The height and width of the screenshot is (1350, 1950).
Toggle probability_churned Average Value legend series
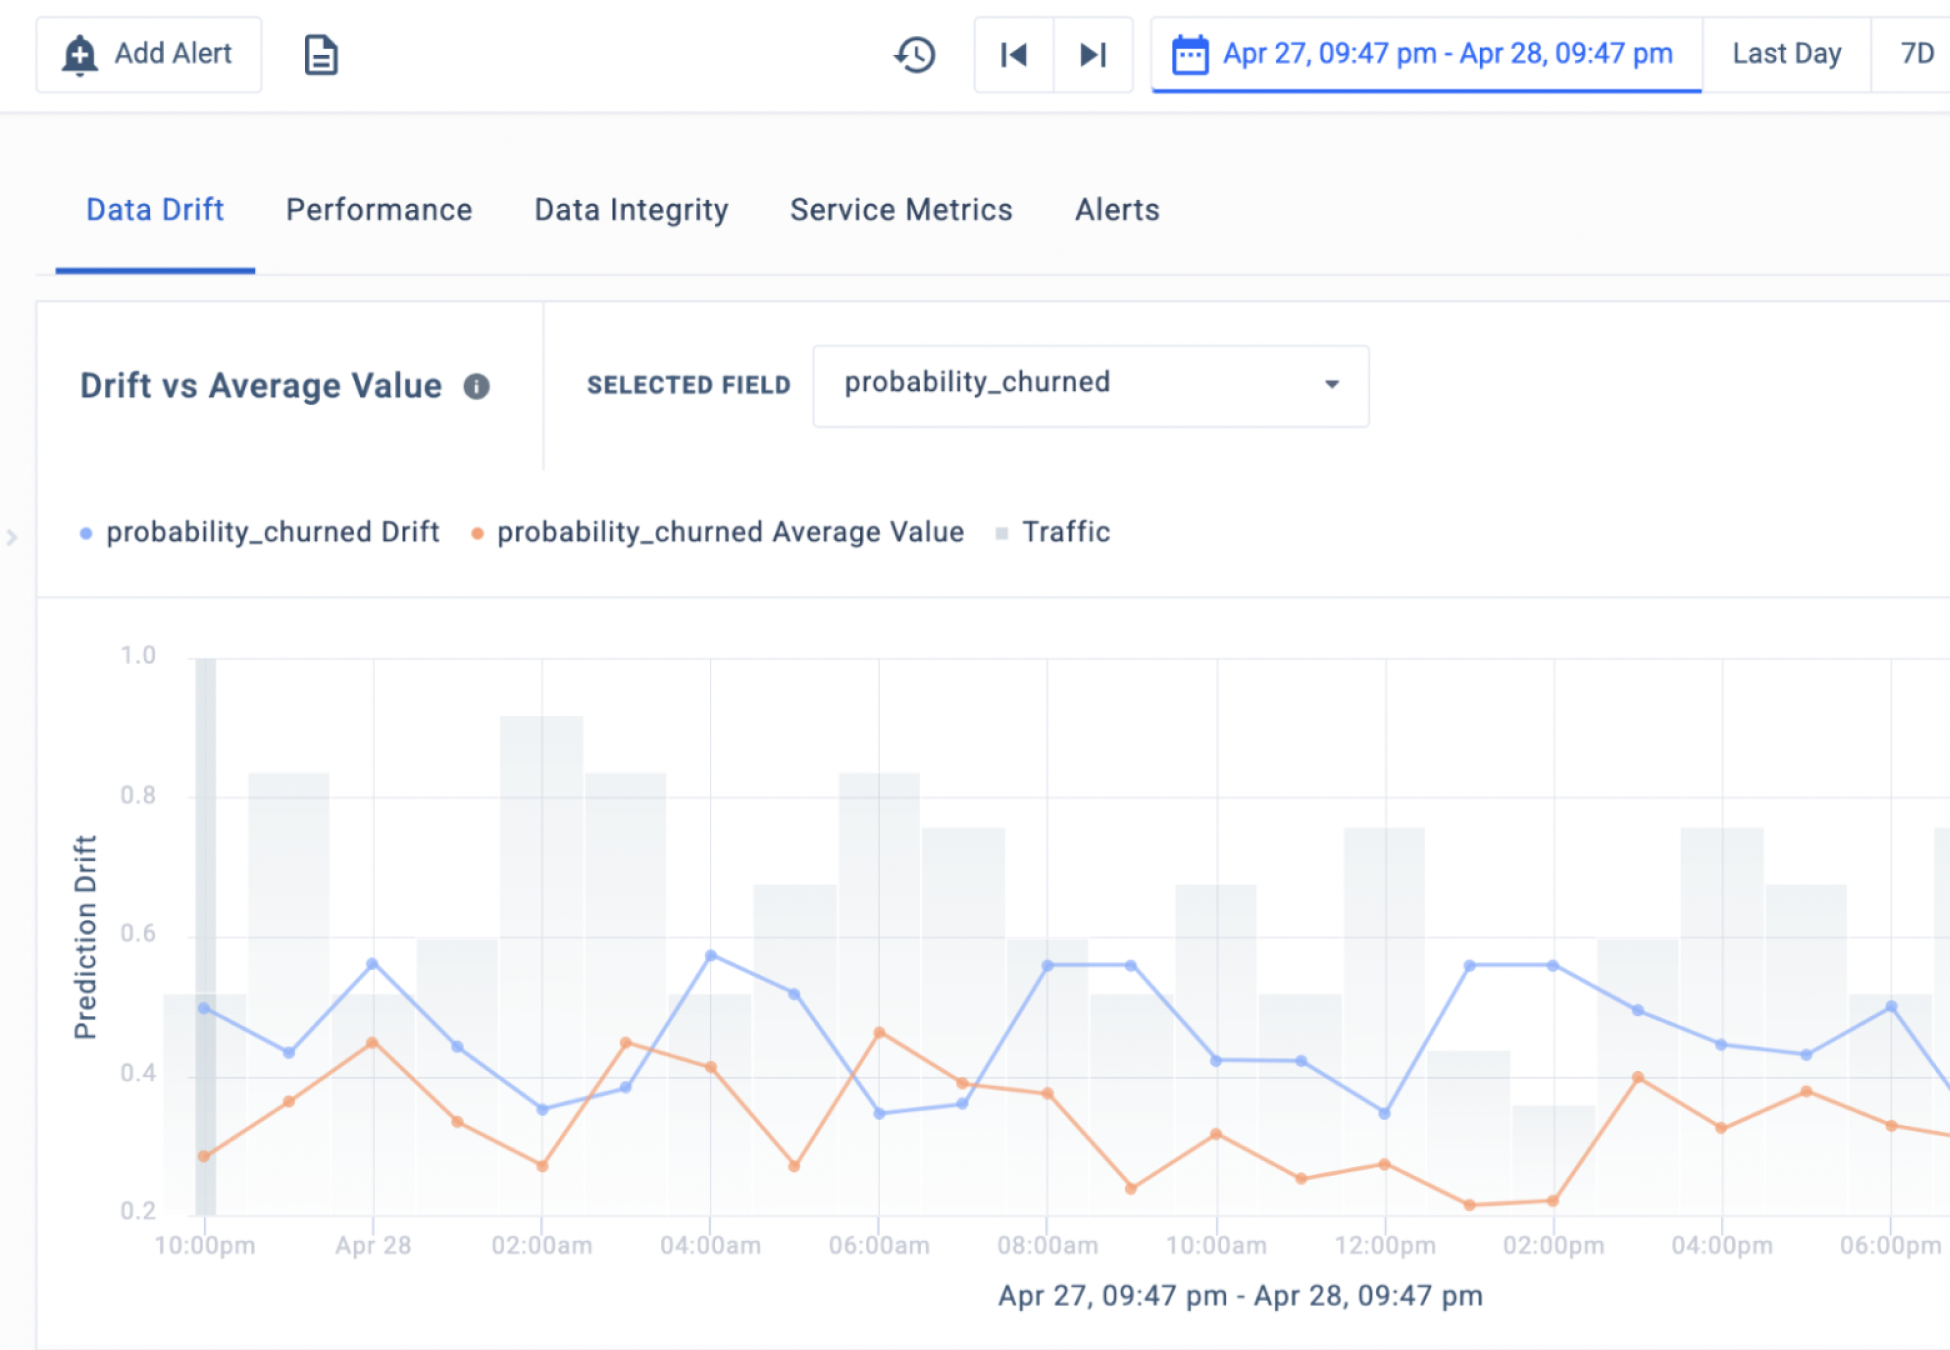(730, 532)
